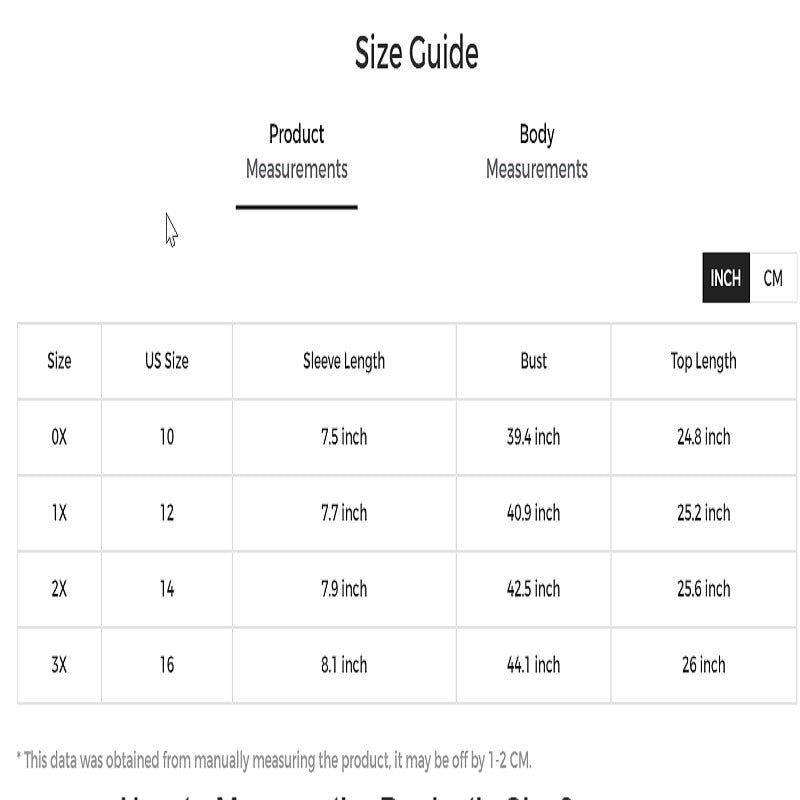Select the 0X size row cell
This screenshot has height=800, width=800.
coord(59,437)
